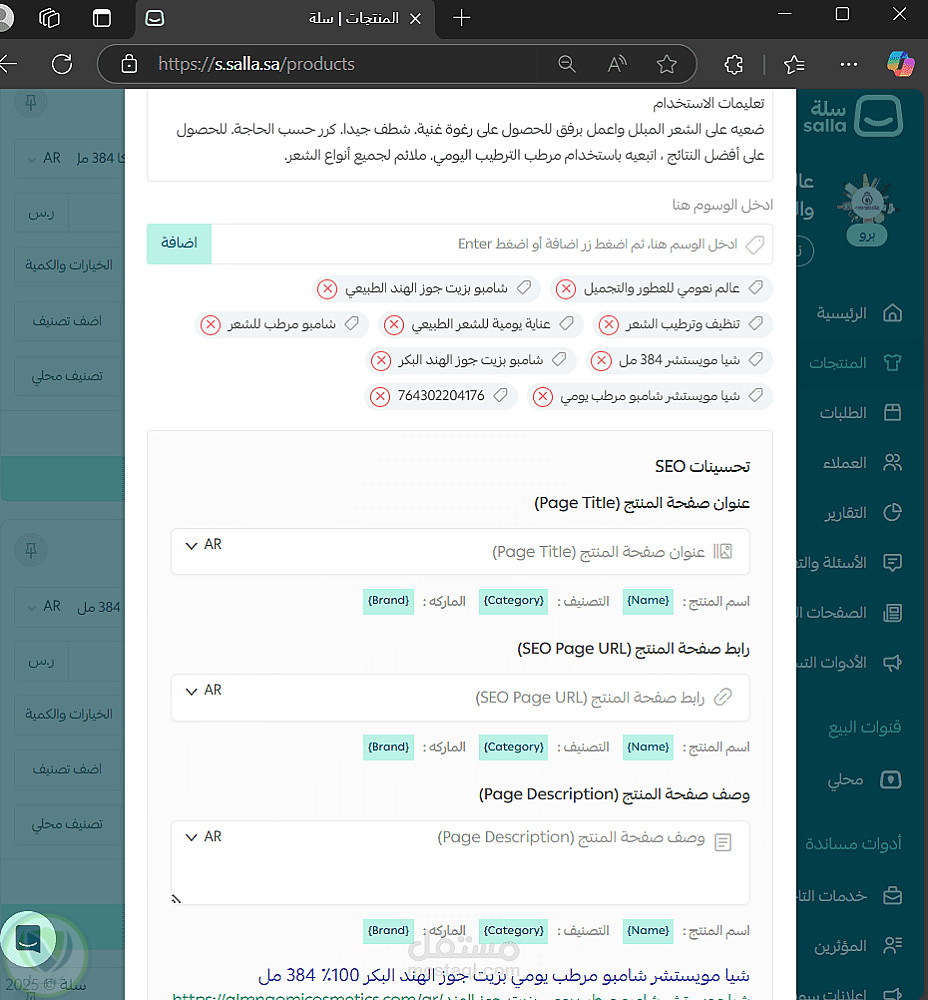
Task: Click الخيارات والكمية button in upper background product
Action: point(69,265)
